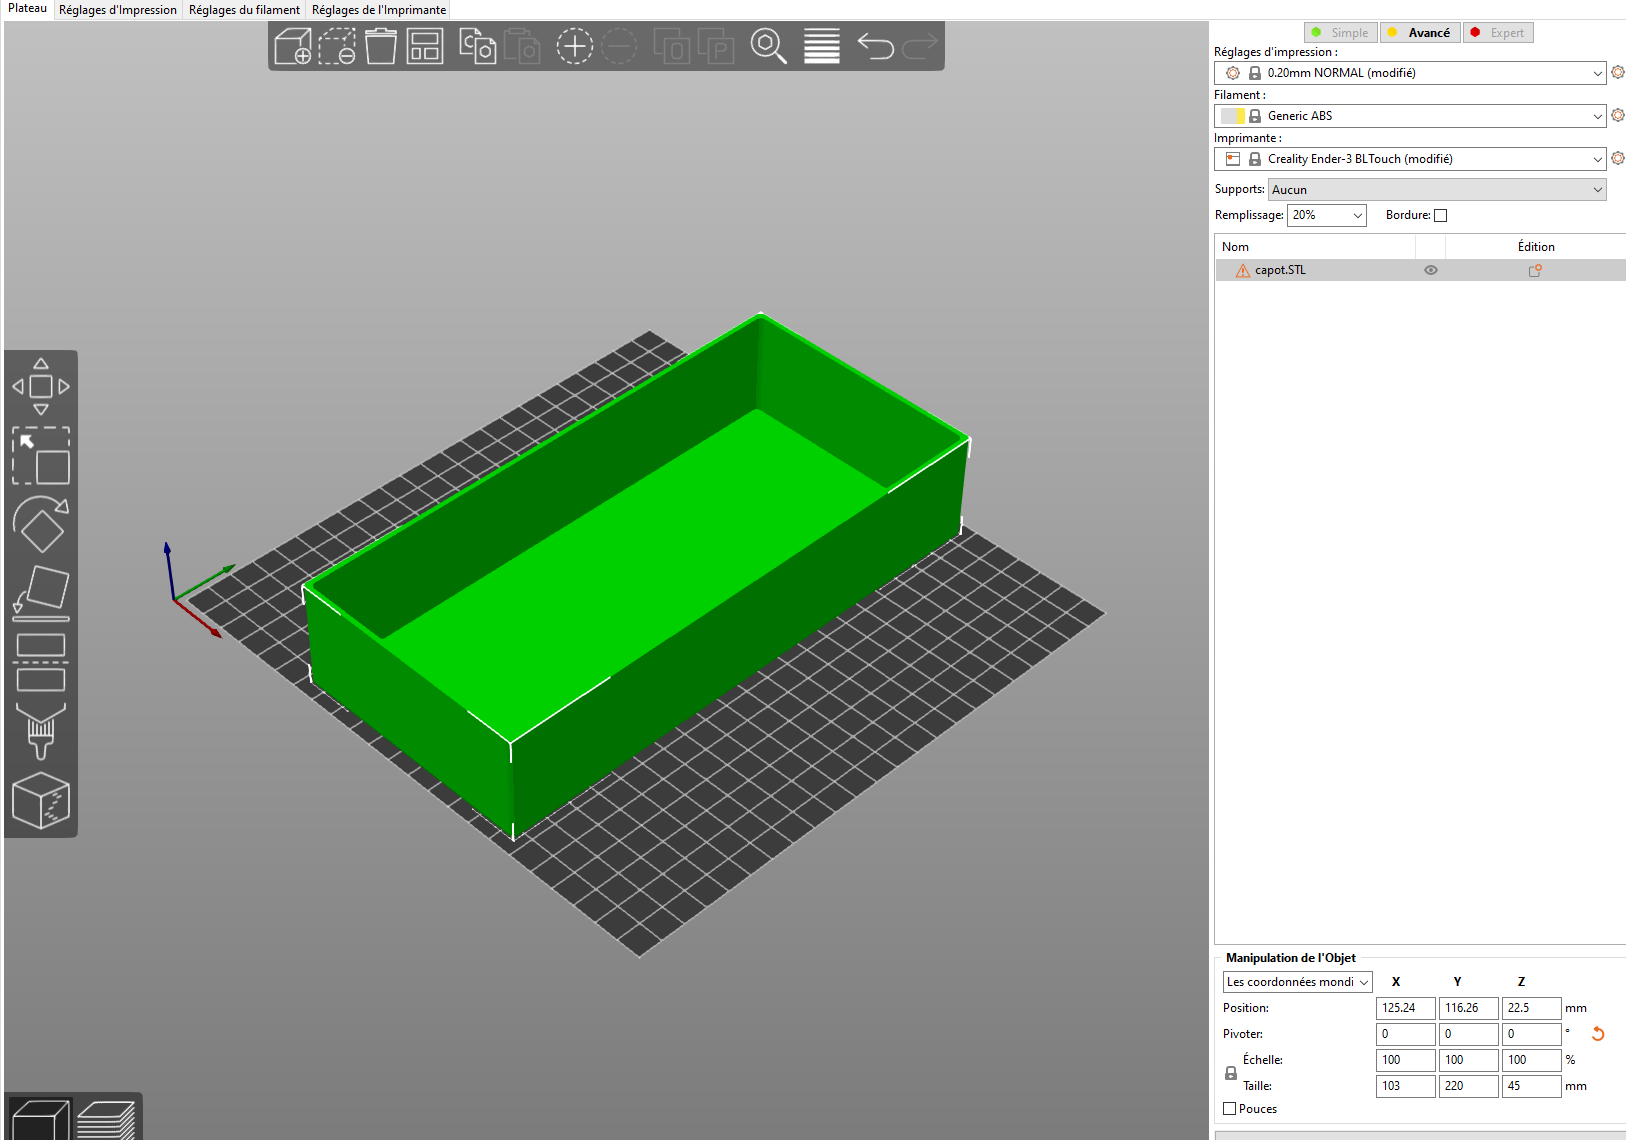Click the Add object cube icon
This screenshot has width=1626, height=1140.
(293, 47)
